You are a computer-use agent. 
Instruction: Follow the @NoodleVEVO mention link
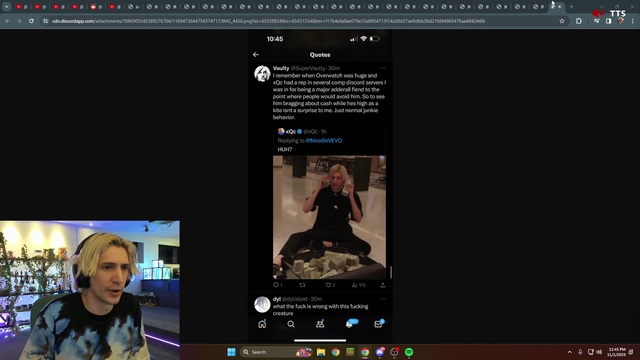(324, 140)
